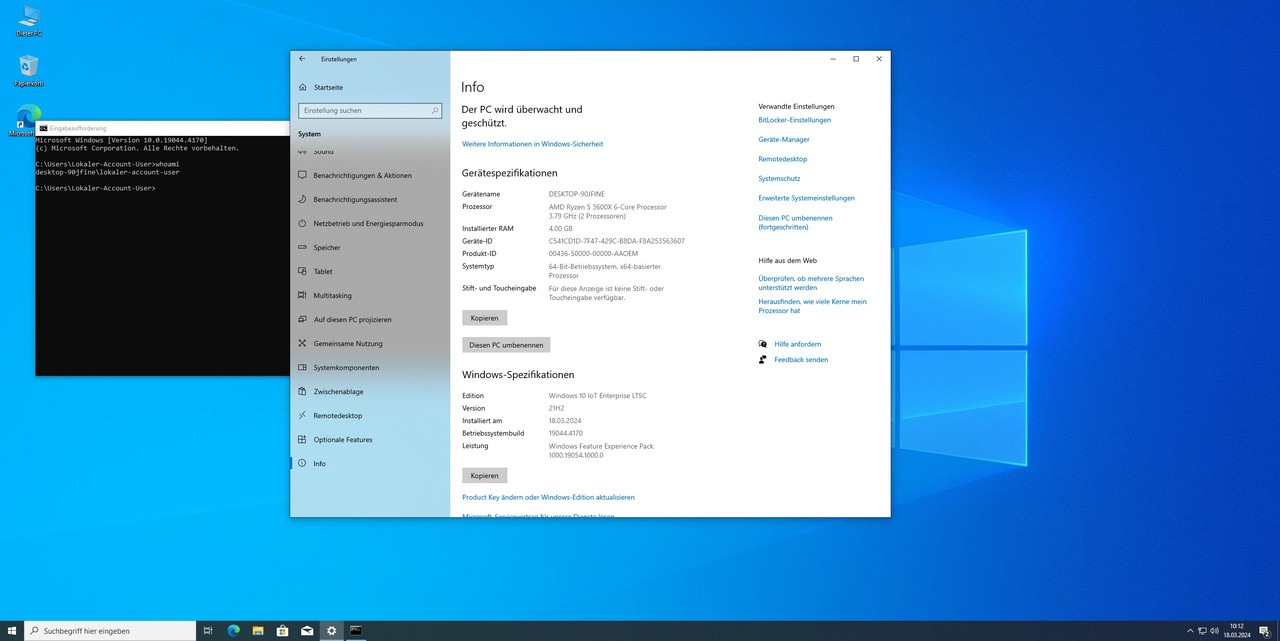Click the Zwischenablage clipboard icon
1280x641 pixels.
pos(303,391)
